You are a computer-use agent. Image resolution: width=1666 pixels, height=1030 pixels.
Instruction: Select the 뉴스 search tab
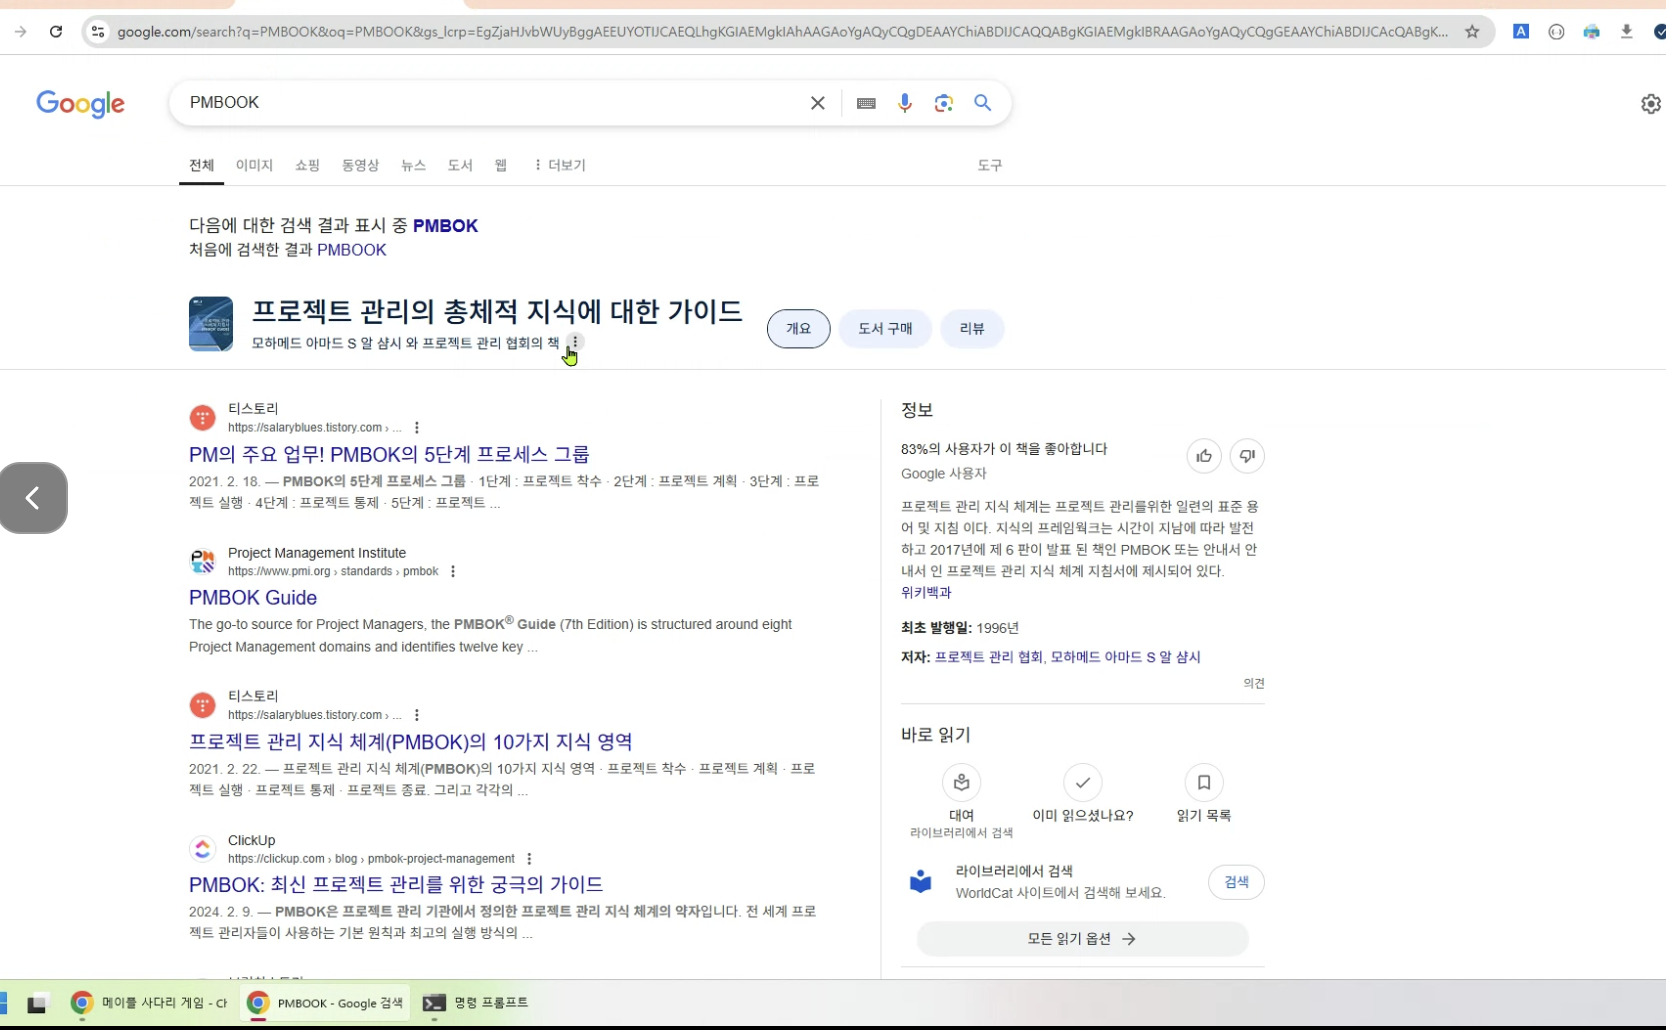[413, 165]
